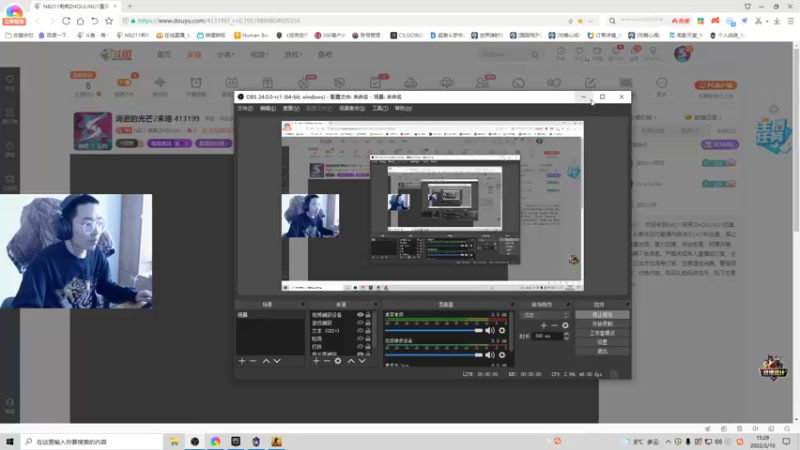The image size is (800, 450).
Task: Open OBS Studio icon in taskbar
Action: 194,441
